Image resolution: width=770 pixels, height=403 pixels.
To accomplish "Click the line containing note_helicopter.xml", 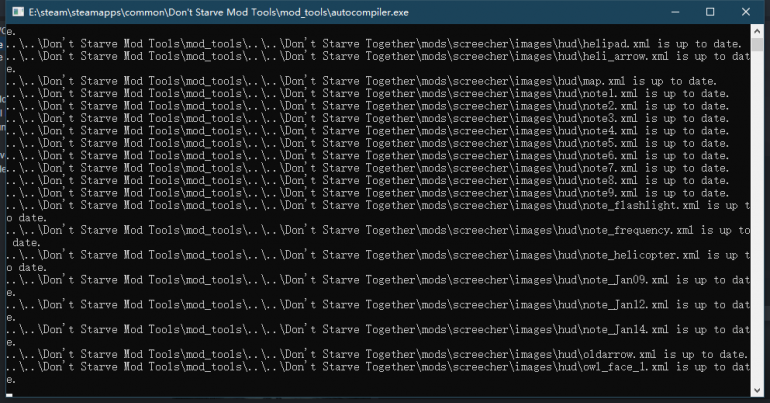I will 378,255.
